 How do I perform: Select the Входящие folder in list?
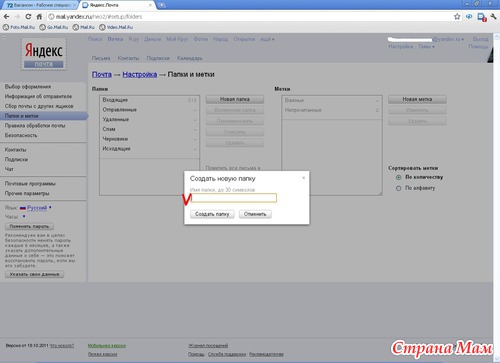(x=149, y=100)
